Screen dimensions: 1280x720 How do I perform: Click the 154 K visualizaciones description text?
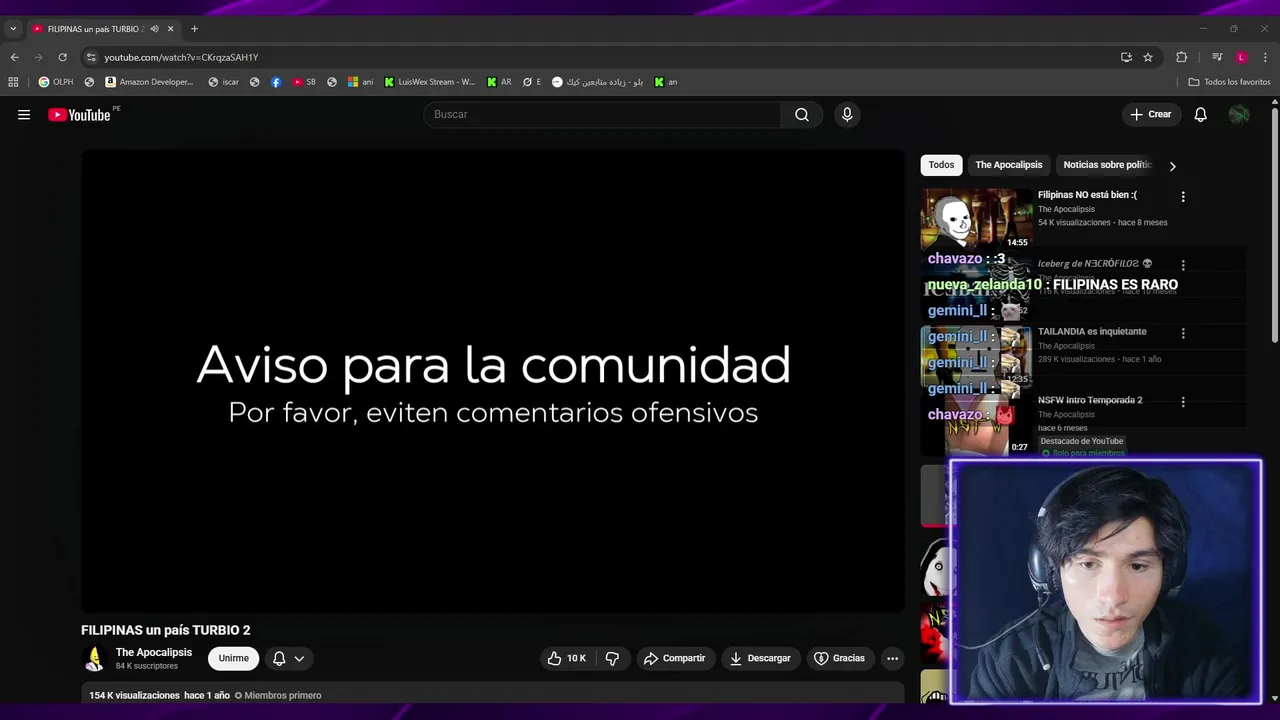(x=134, y=695)
